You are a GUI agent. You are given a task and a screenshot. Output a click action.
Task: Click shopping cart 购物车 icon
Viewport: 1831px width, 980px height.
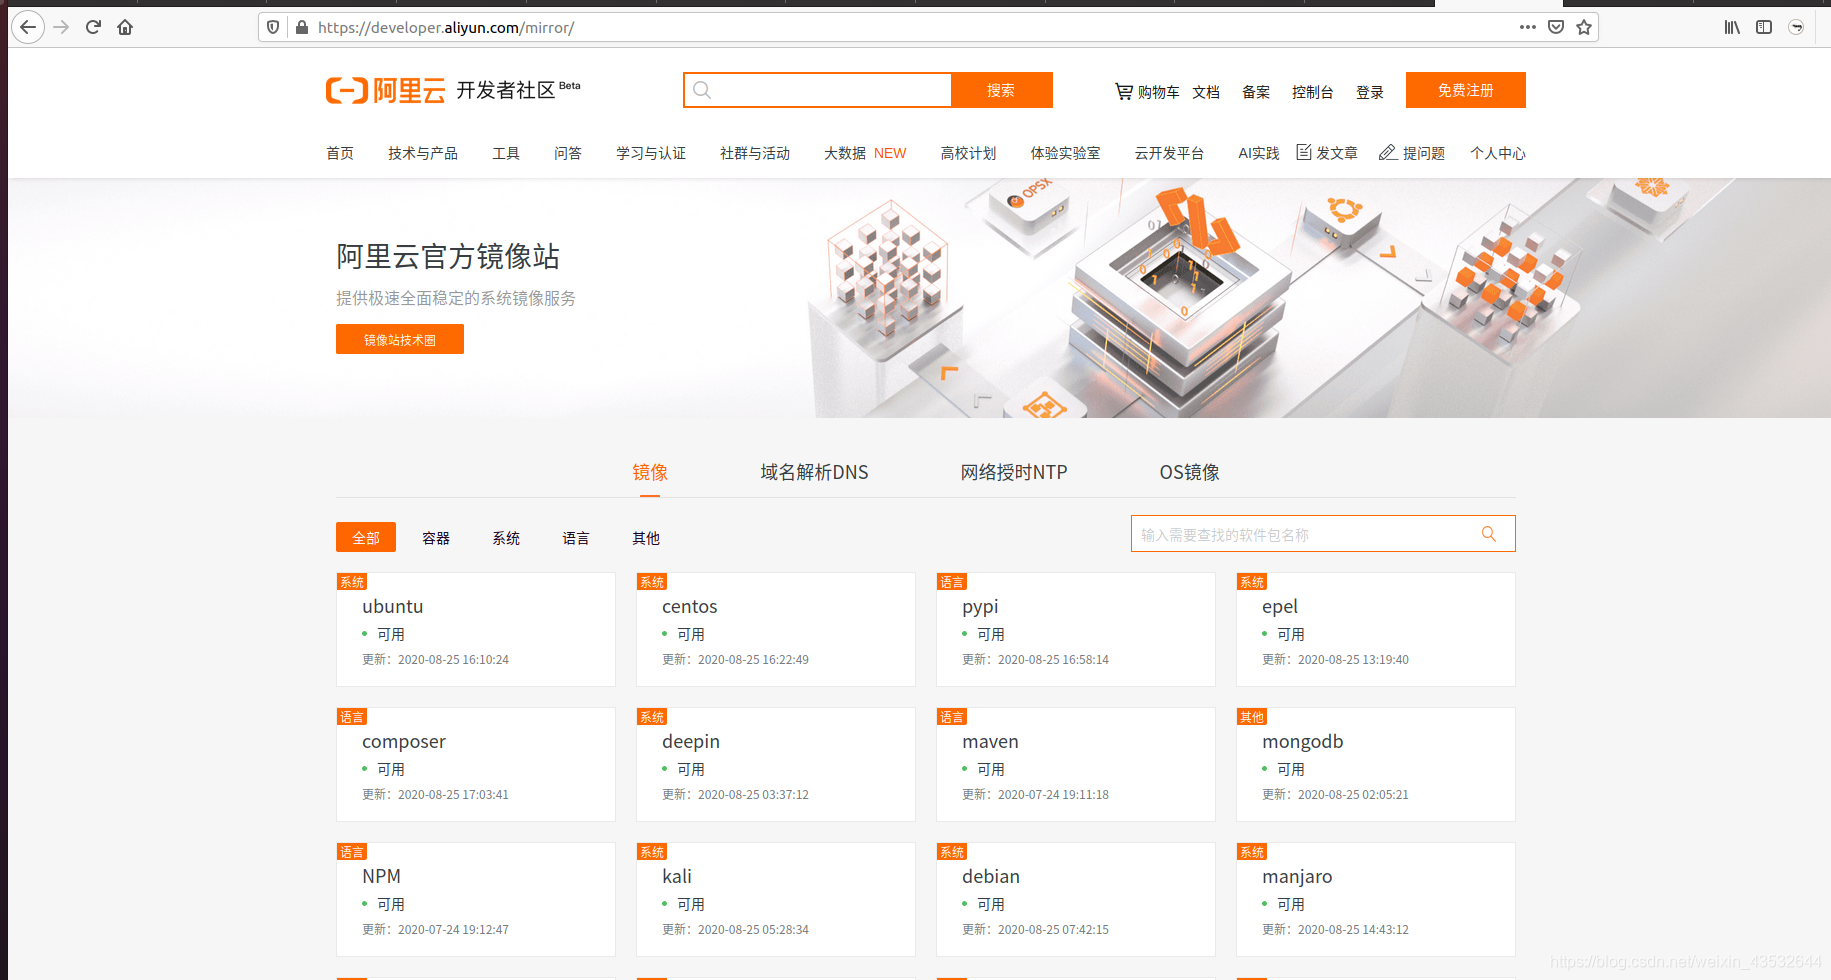coord(1124,91)
